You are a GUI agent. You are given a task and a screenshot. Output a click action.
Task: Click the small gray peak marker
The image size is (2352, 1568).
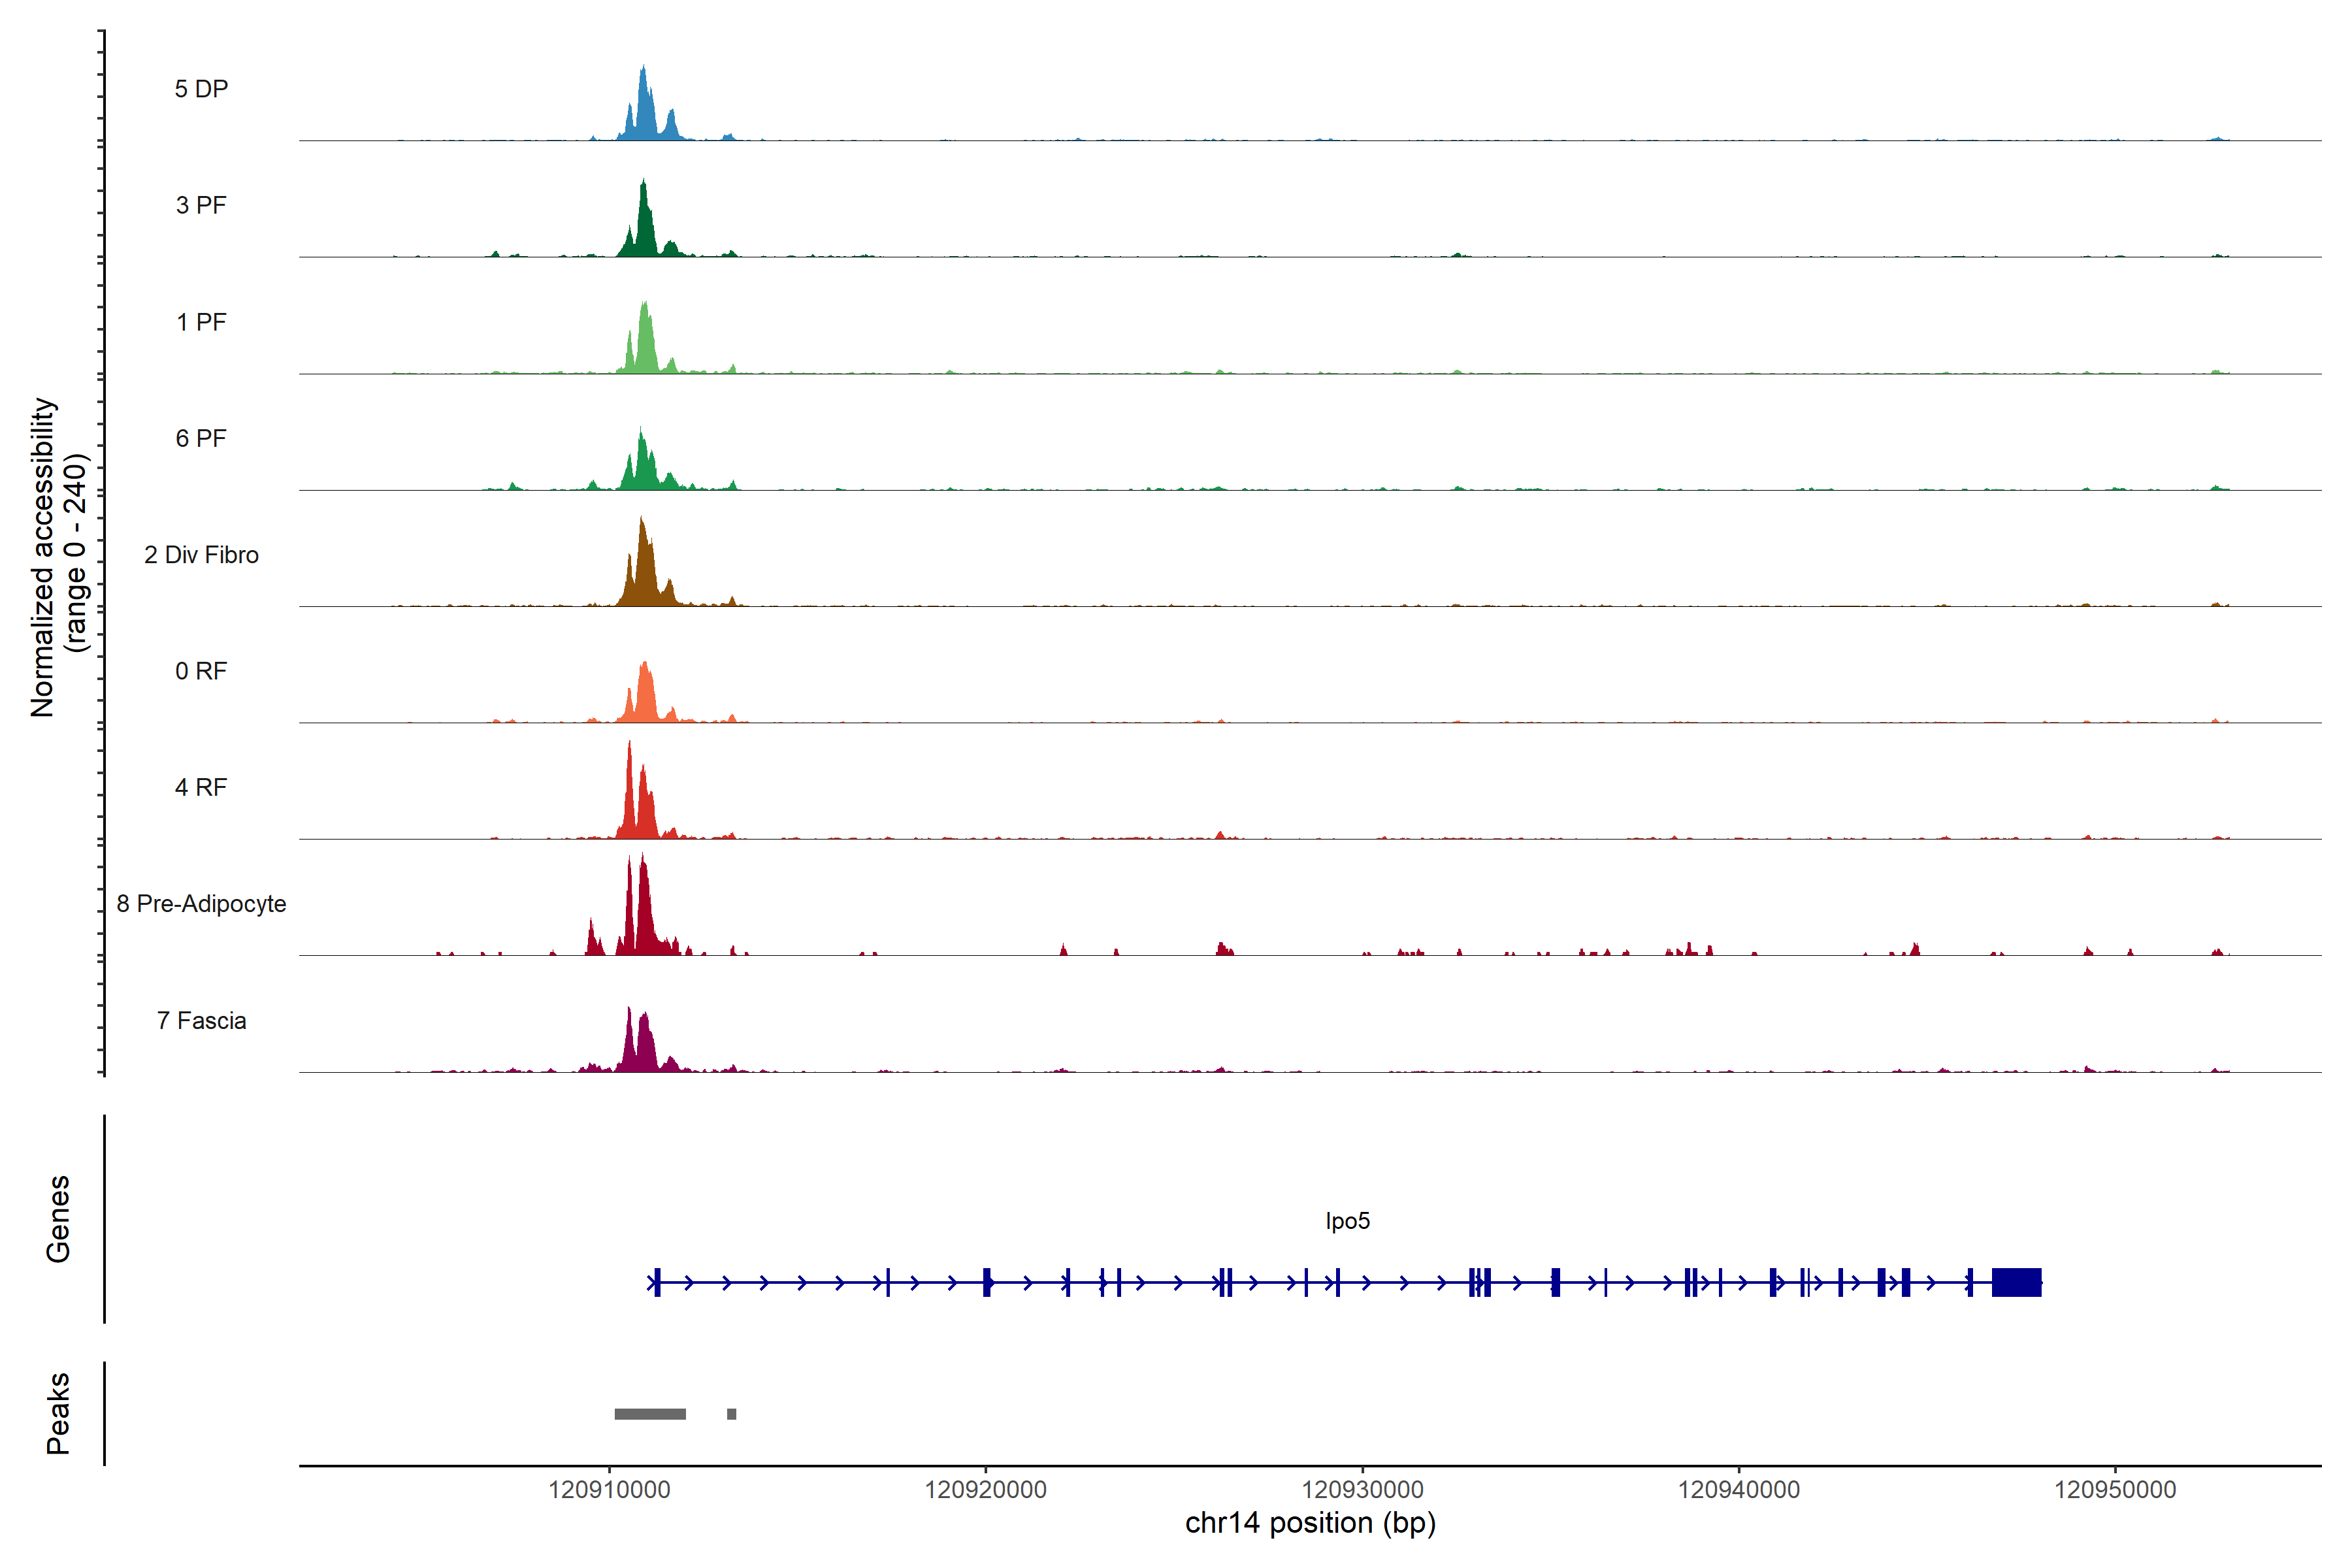click(x=732, y=1414)
